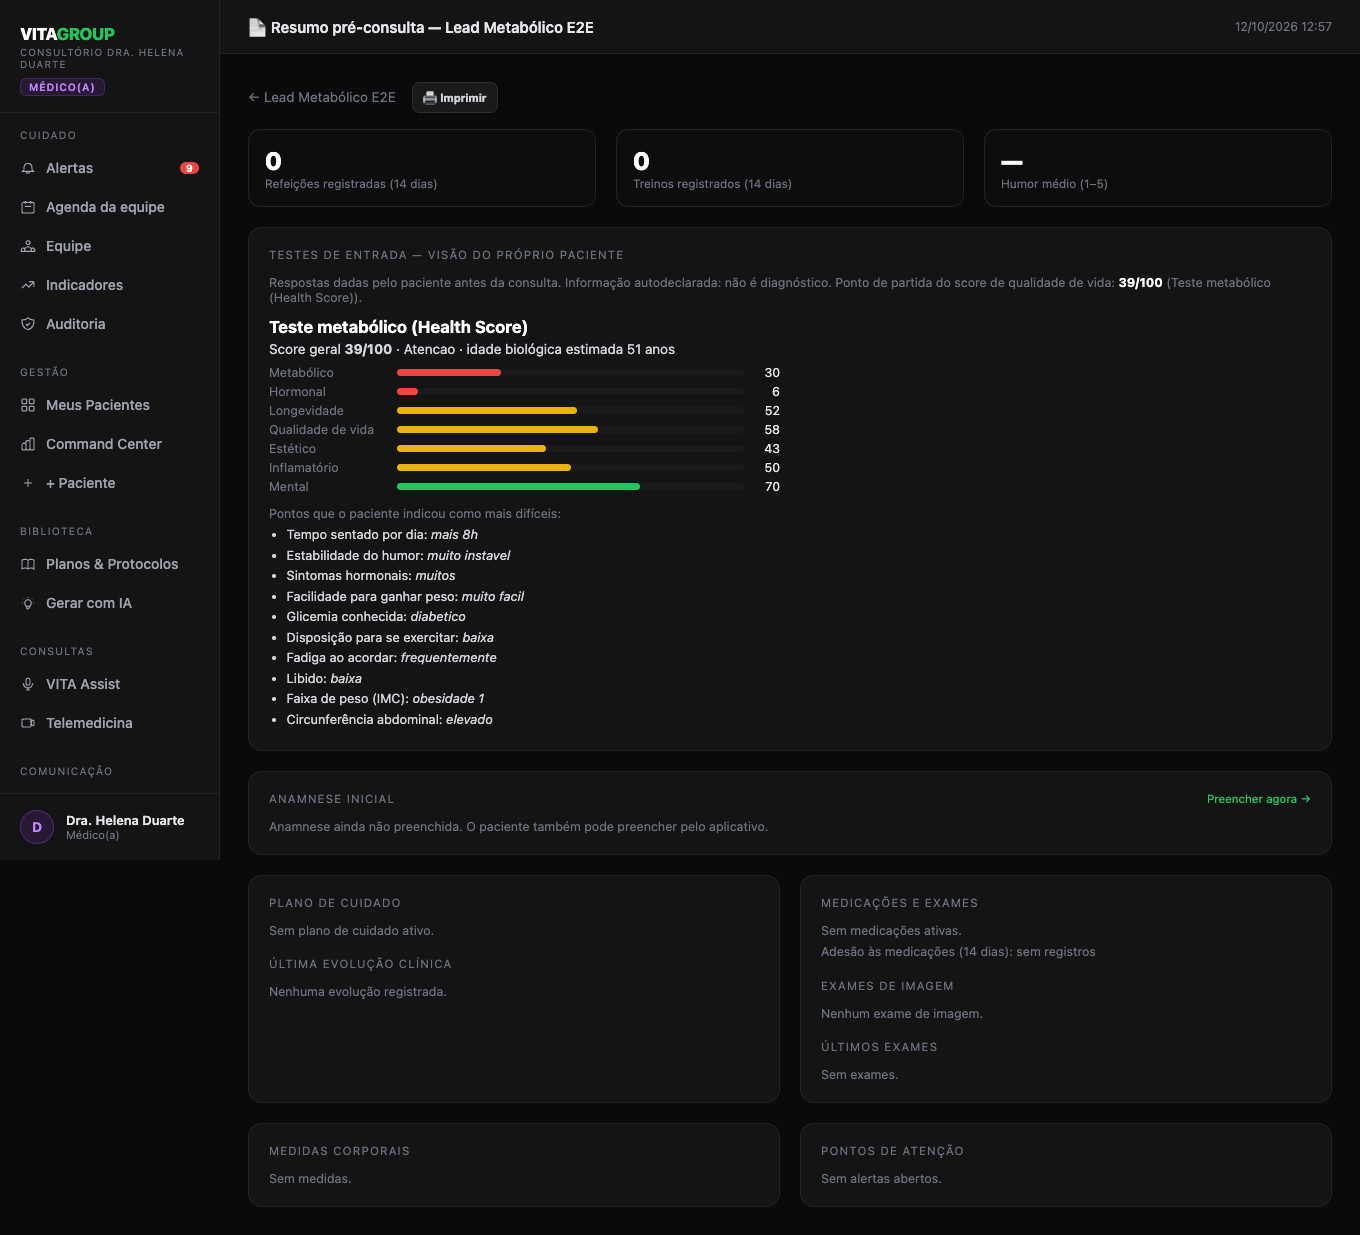Click the trending chart icon for Indicadores
Image resolution: width=1360 pixels, height=1235 pixels.
point(28,285)
